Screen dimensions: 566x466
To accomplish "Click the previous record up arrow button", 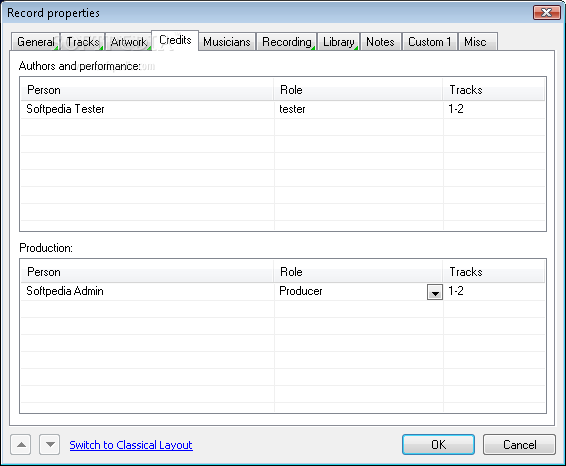I will click(x=21, y=445).
